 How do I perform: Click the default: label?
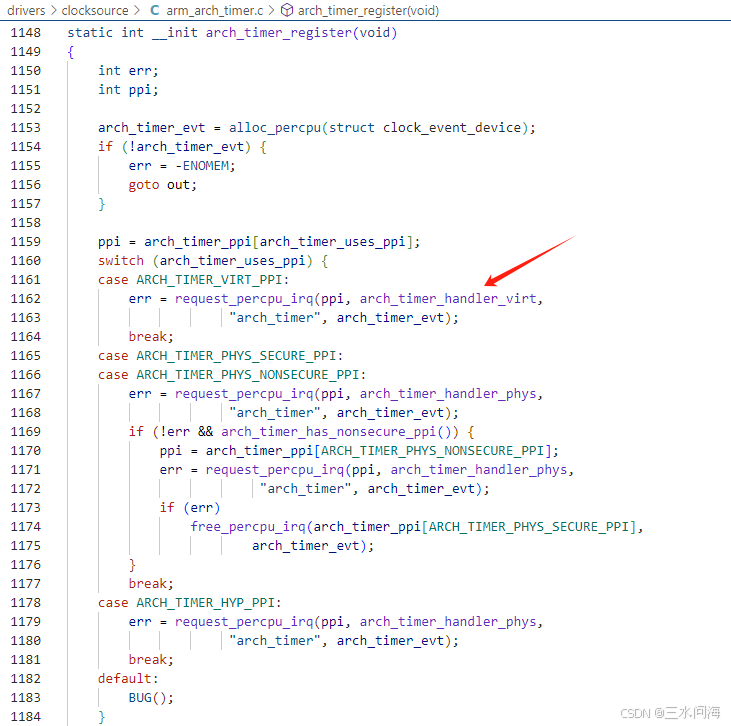pyautogui.click(x=128, y=679)
